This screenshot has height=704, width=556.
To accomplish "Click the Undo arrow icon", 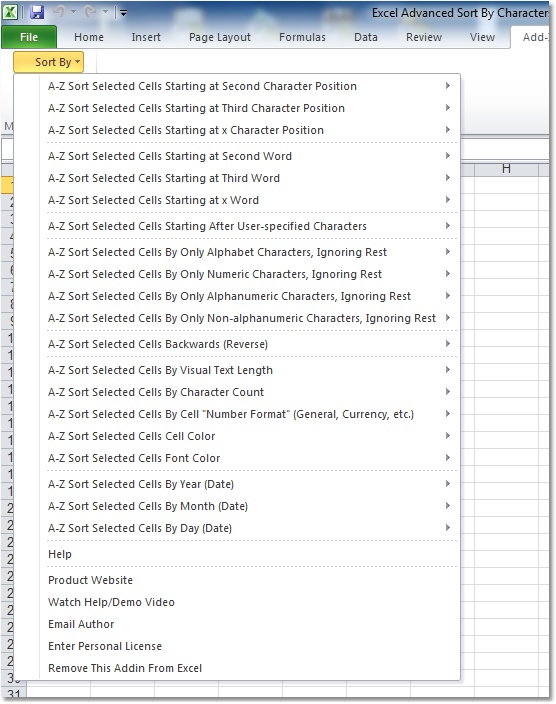I will click(x=59, y=12).
